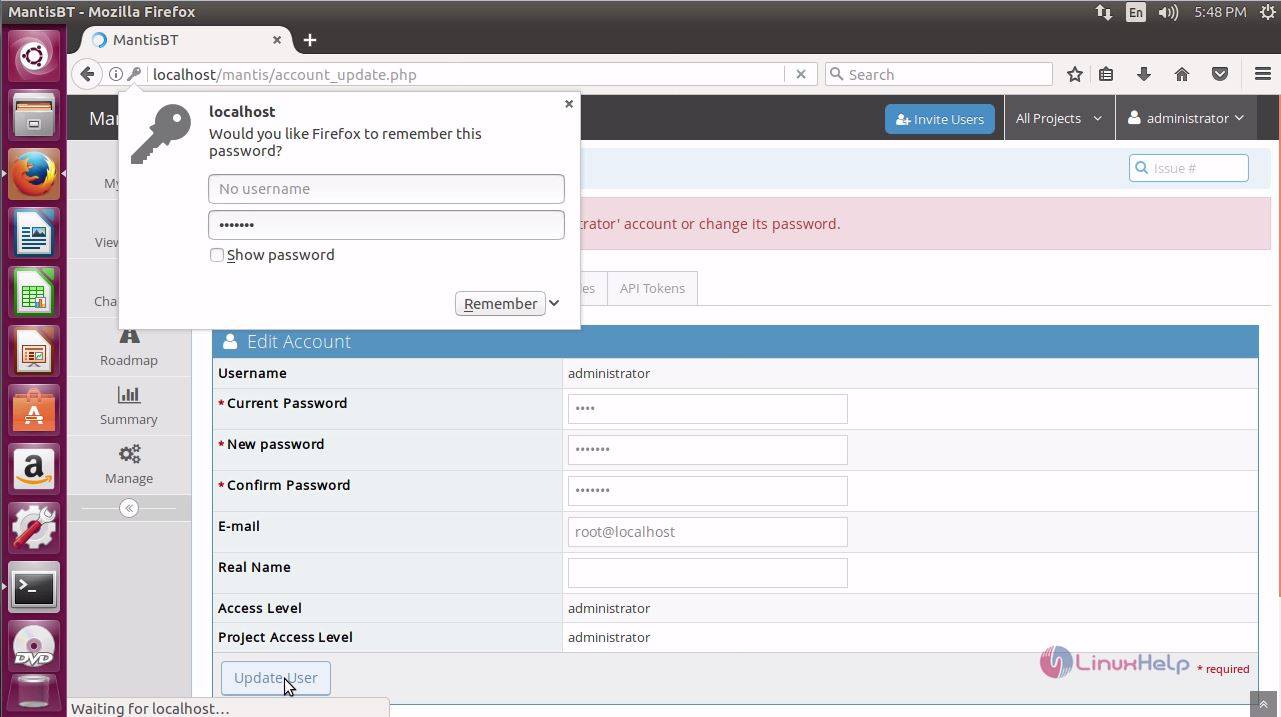Screen dimensions: 1281x717
Task: Click the password field in the popup
Action: click(x=386, y=225)
